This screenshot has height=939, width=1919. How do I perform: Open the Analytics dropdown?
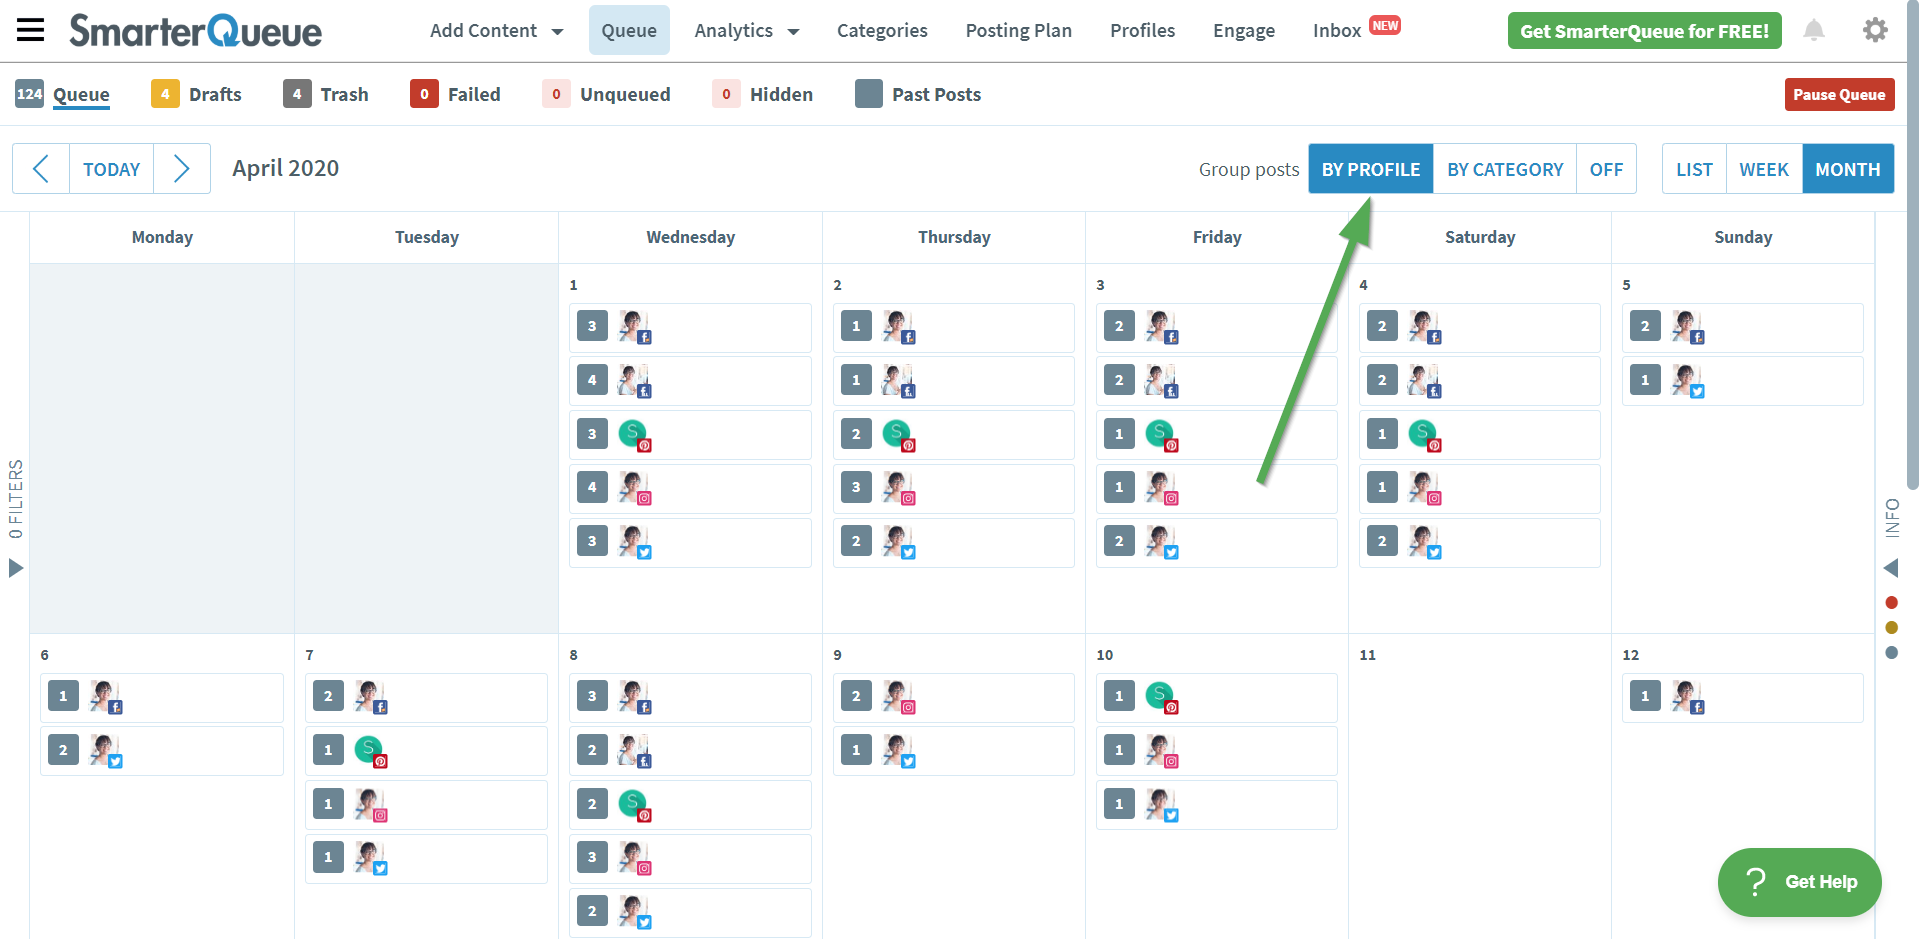tap(746, 30)
